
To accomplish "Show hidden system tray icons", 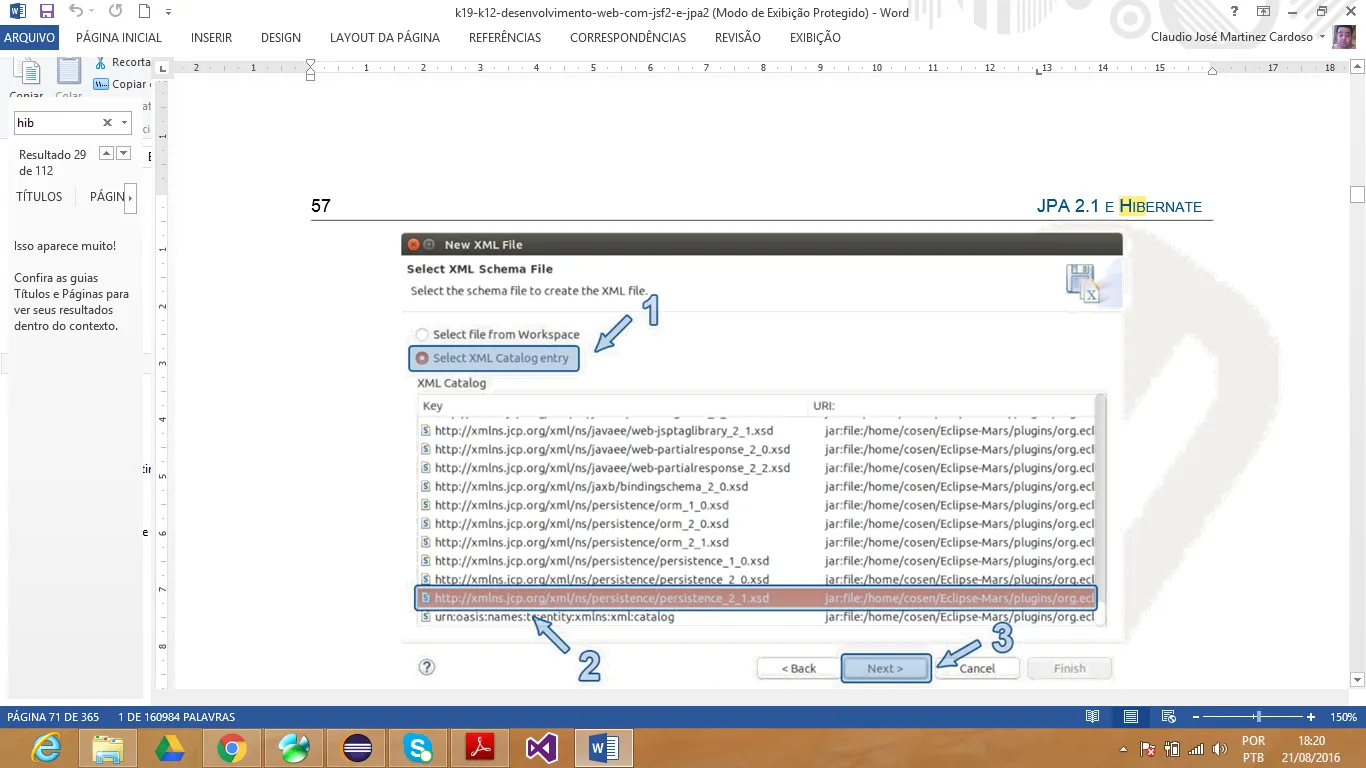I will pos(1124,749).
